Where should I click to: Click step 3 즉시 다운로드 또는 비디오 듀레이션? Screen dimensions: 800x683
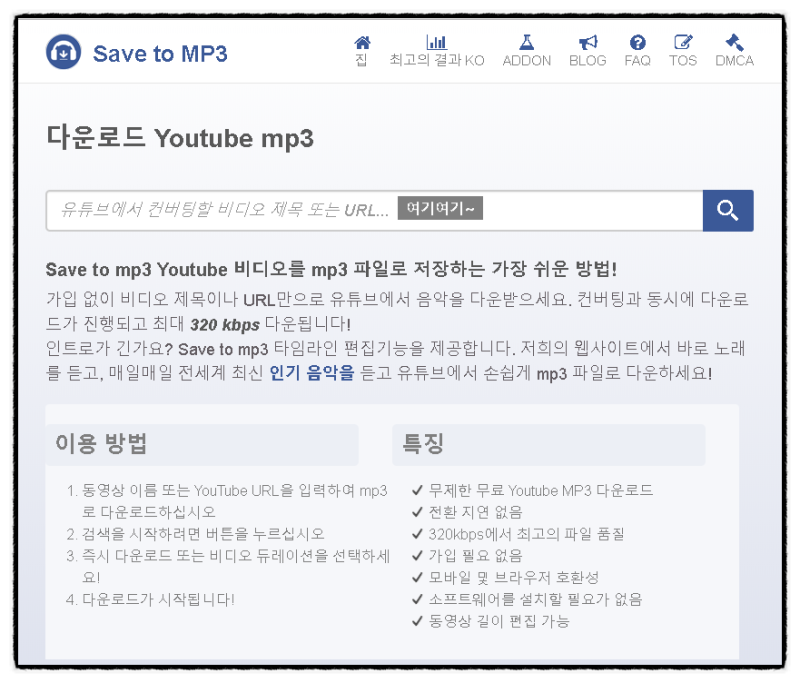(x=228, y=567)
